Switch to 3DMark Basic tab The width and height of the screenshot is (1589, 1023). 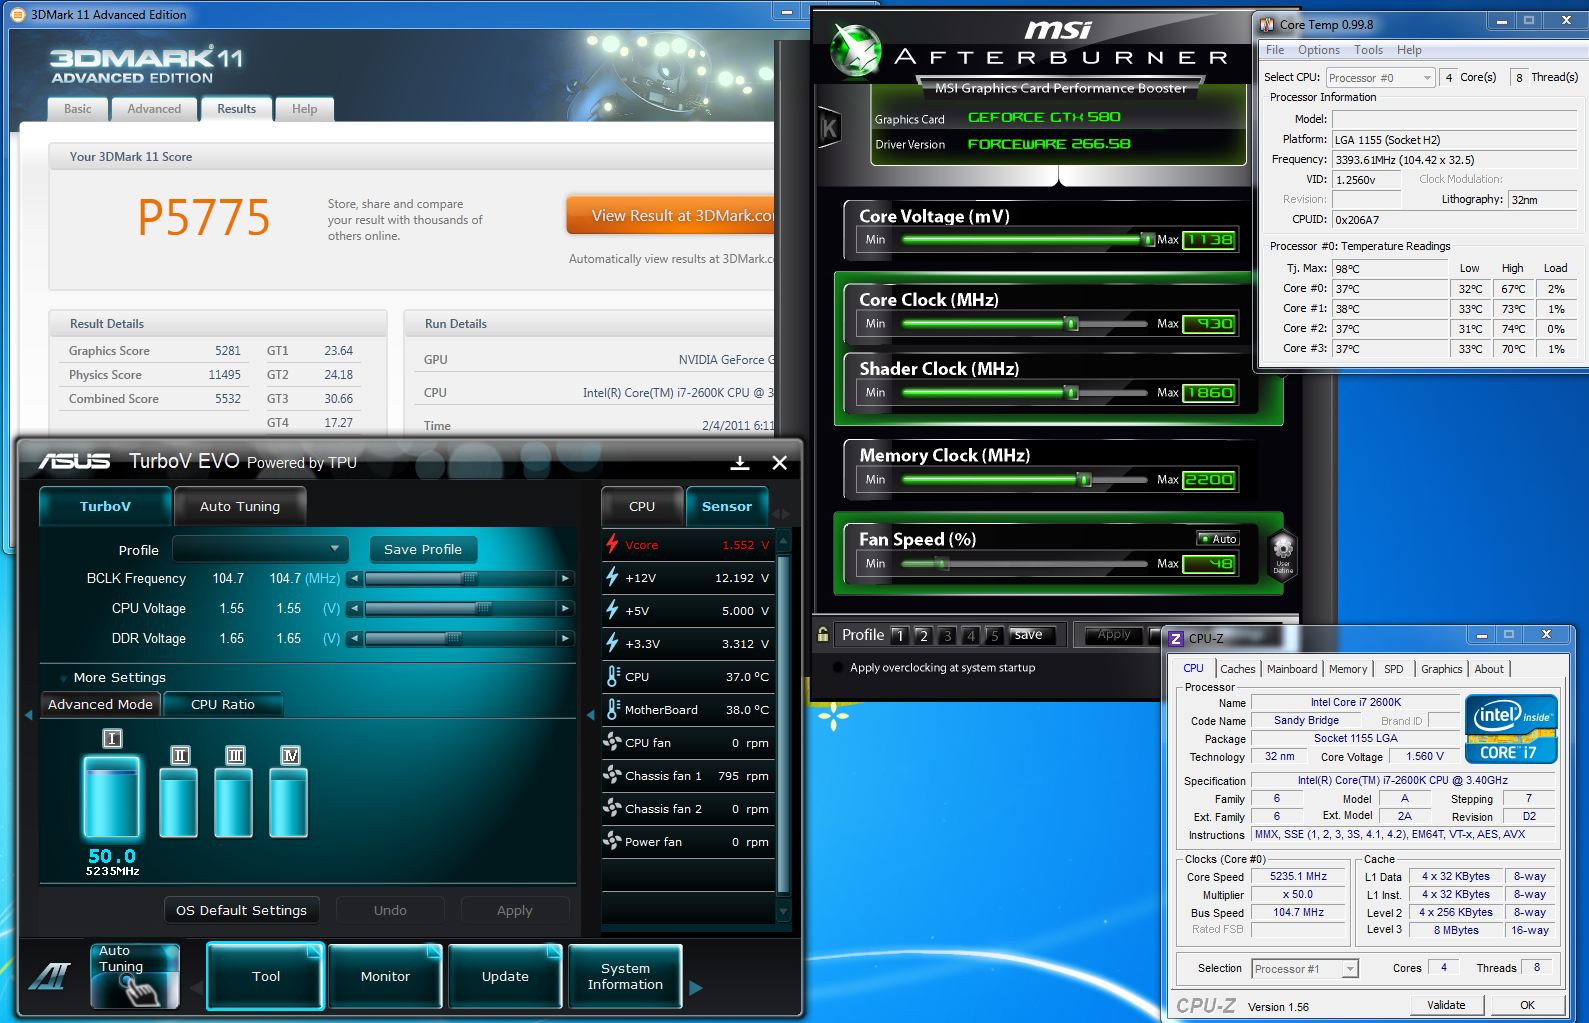coord(78,109)
